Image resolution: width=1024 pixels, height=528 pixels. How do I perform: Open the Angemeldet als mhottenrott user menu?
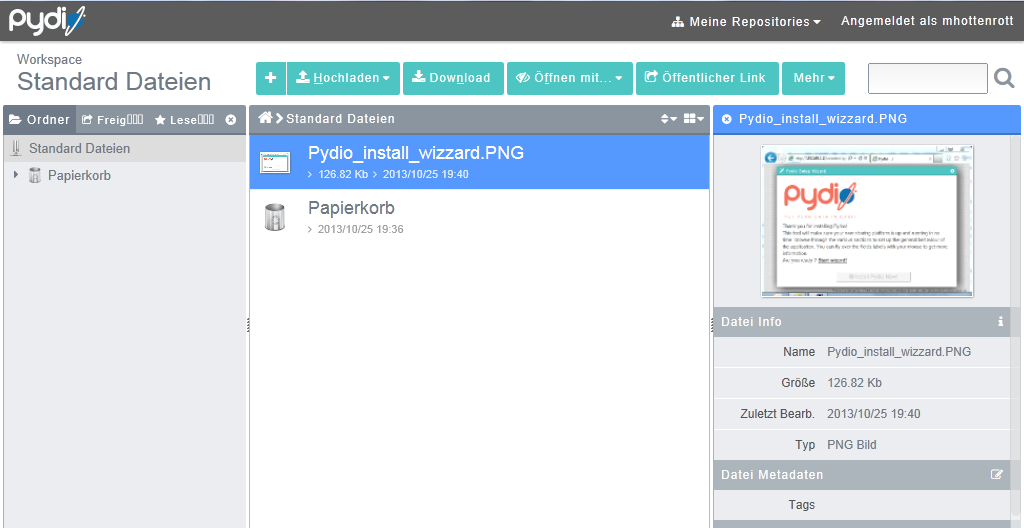pos(927,21)
